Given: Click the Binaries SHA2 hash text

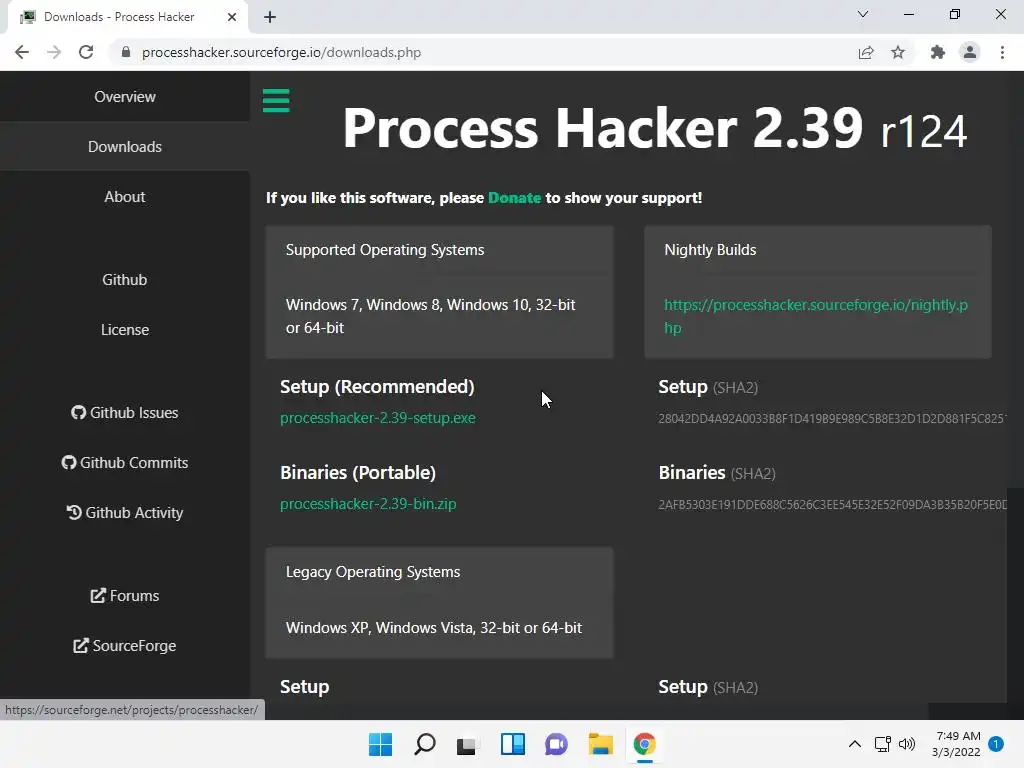Looking at the screenshot, I should 833,505.
